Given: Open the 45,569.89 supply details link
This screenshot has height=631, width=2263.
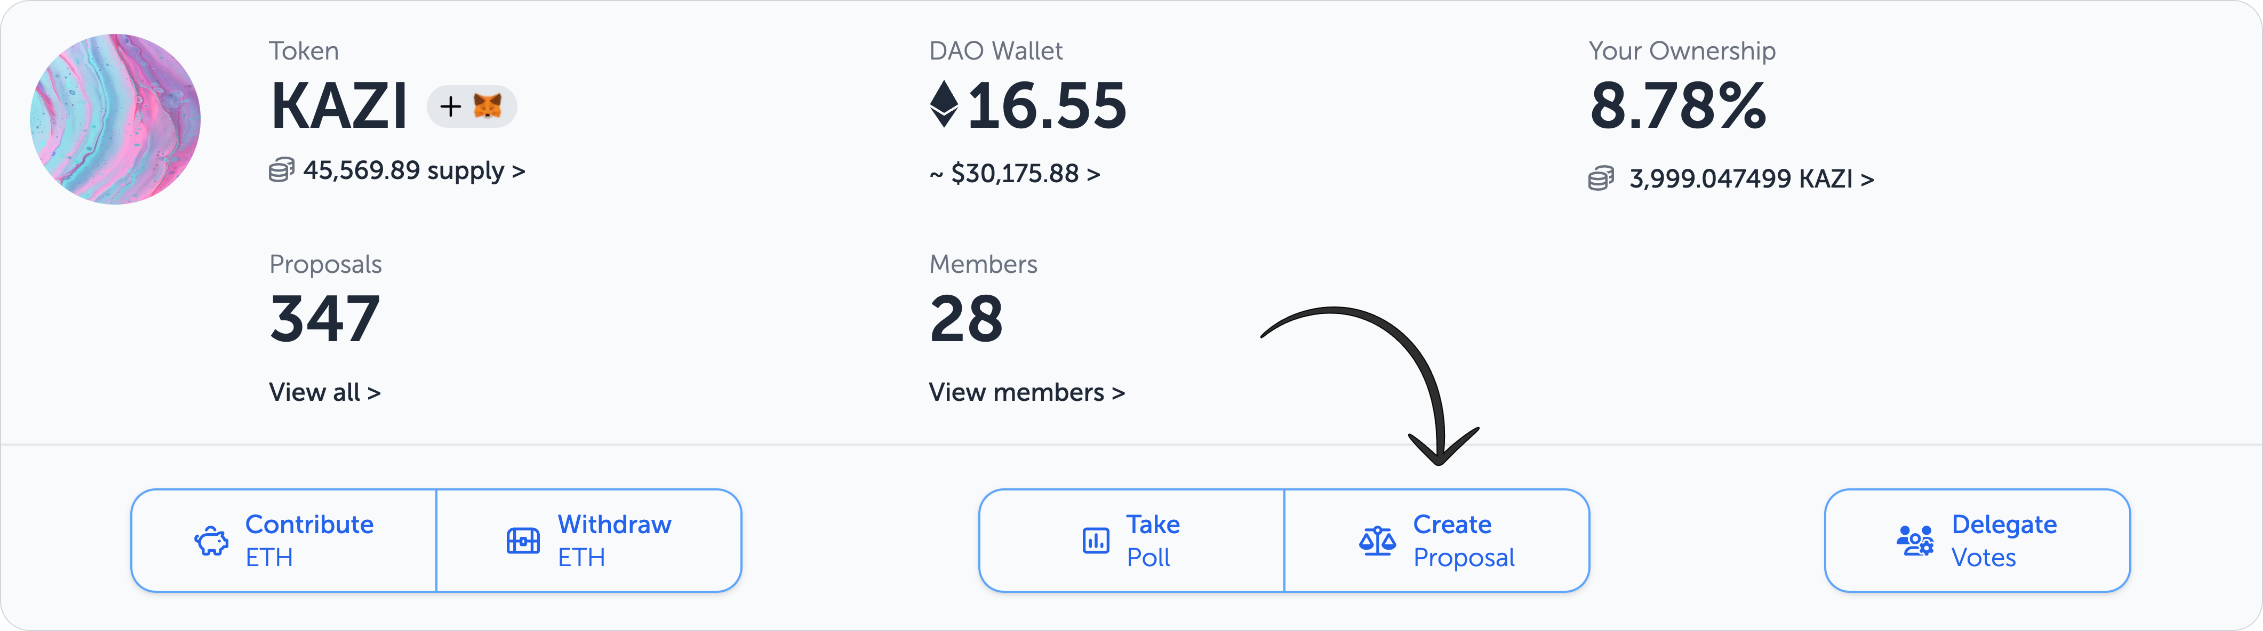Looking at the screenshot, I should (413, 171).
